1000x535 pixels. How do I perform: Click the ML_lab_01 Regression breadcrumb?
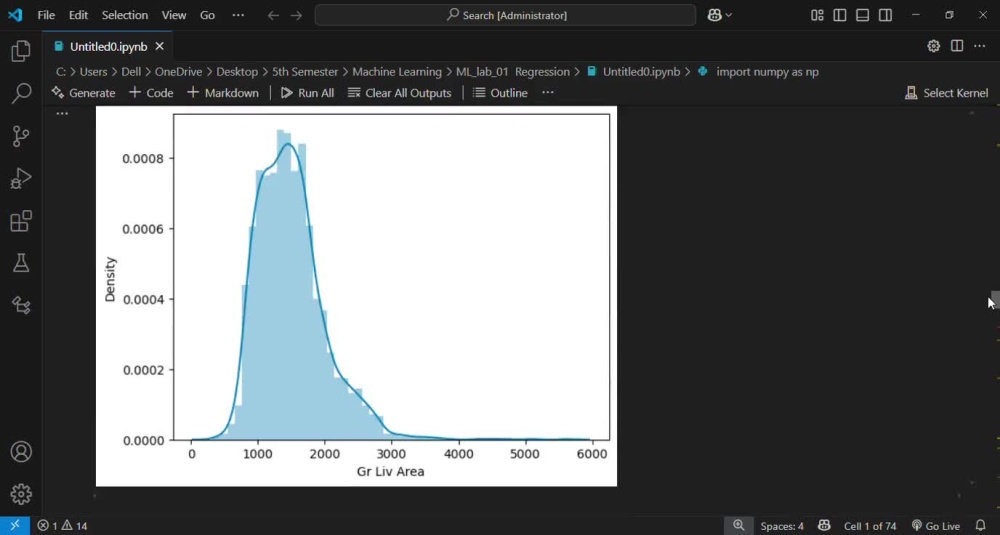(x=513, y=72)
